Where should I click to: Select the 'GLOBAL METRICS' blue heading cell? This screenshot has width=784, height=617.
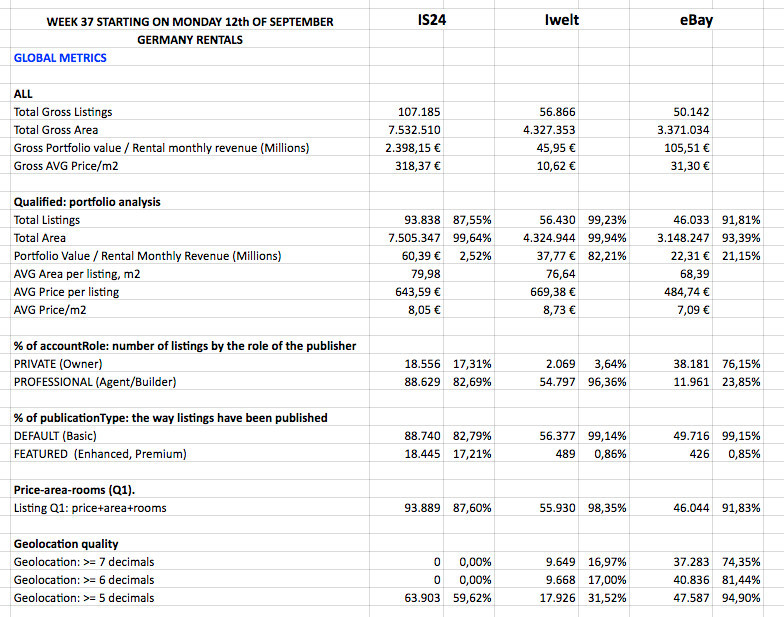point(60,58)
